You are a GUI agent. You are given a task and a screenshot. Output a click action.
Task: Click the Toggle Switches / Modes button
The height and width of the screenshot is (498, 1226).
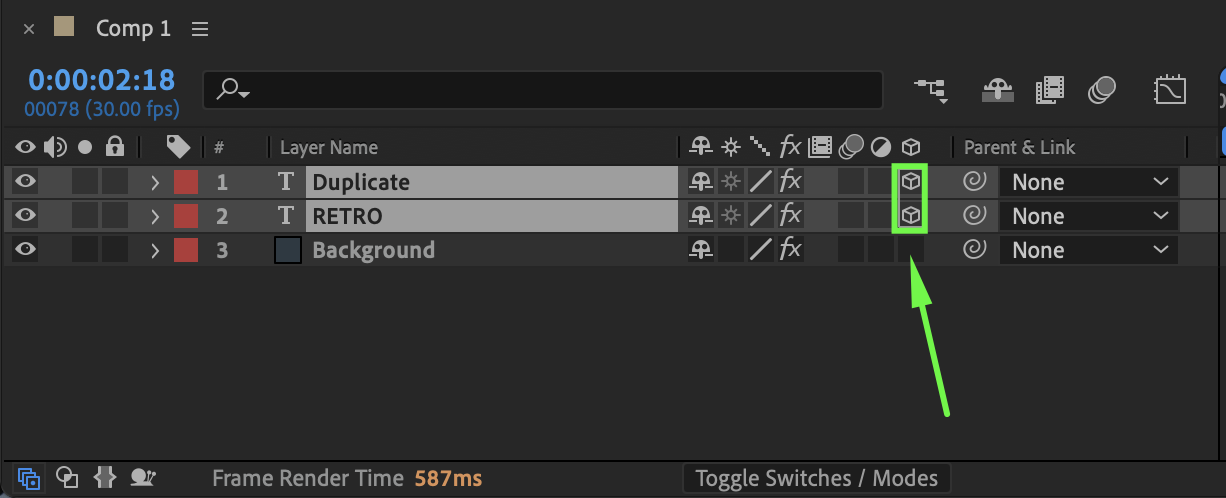(x=816, y=479)
